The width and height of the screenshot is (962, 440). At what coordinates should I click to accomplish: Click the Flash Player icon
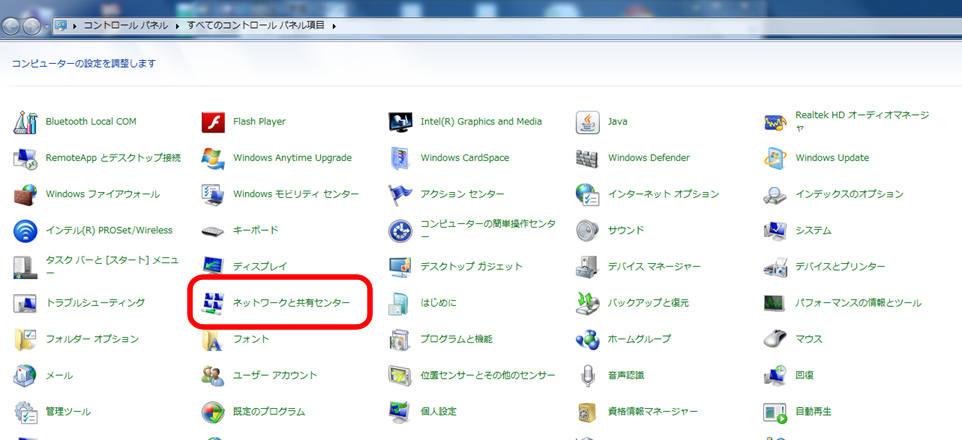point(213,122)
